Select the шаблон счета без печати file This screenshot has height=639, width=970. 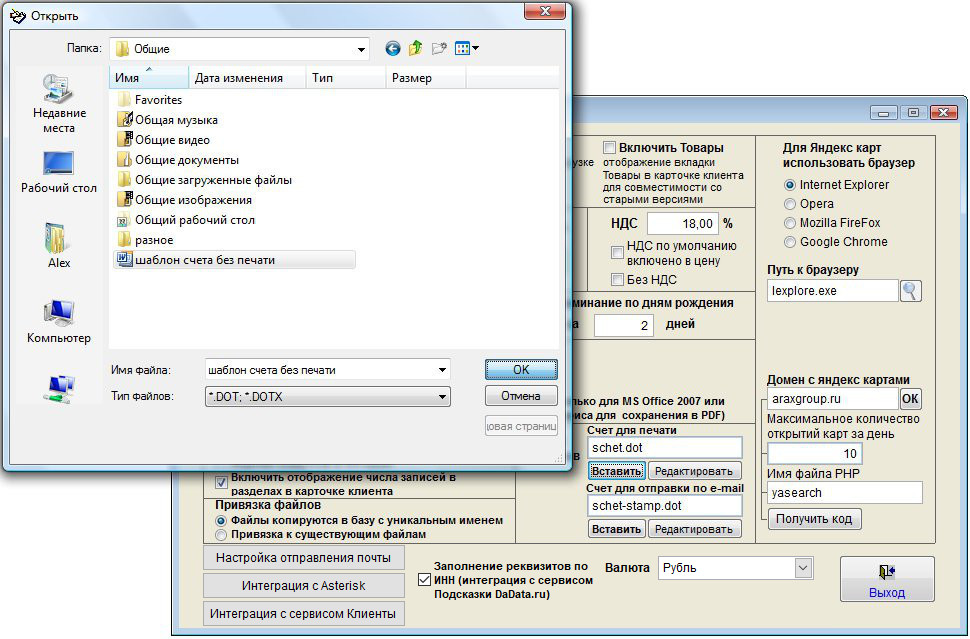click(234, 260)
